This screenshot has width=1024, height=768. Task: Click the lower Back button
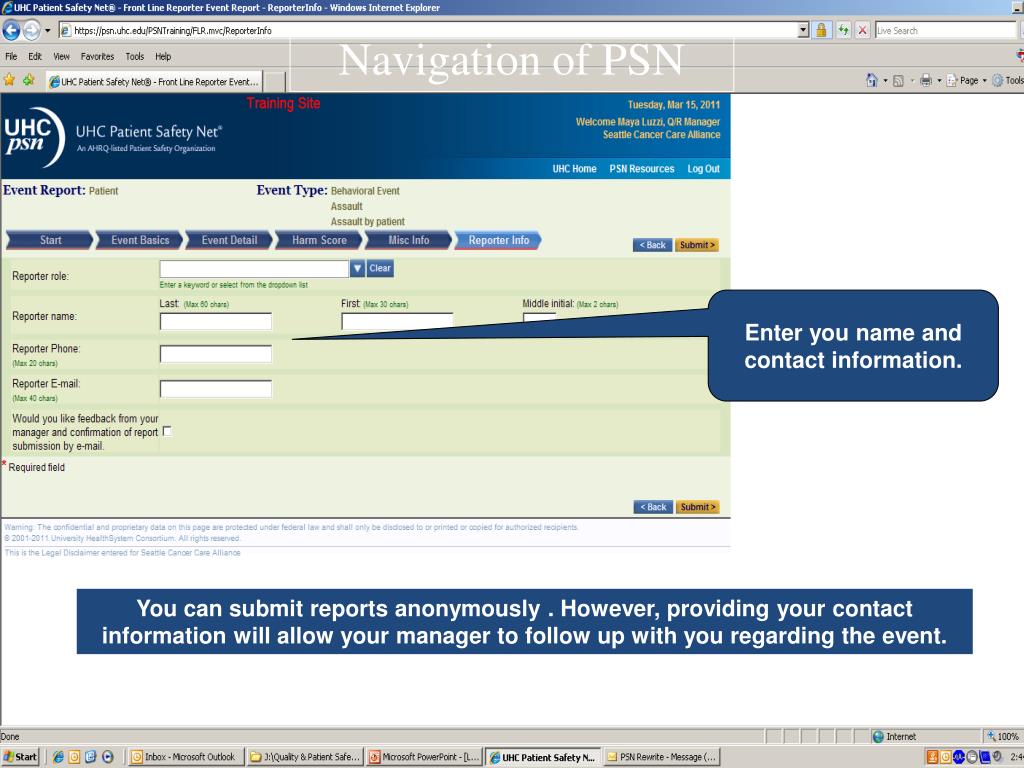coord(653,507)
